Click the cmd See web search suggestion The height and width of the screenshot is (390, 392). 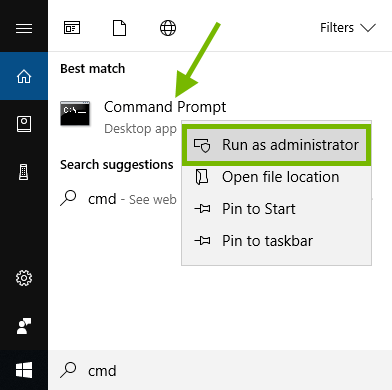(118, 199)
